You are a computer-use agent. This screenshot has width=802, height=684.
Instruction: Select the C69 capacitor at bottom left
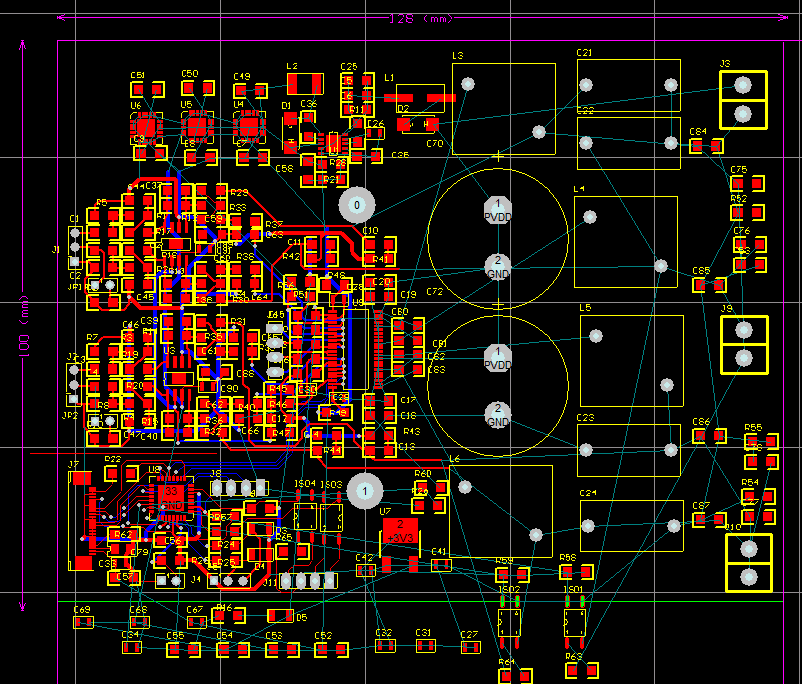pos(83,623)
